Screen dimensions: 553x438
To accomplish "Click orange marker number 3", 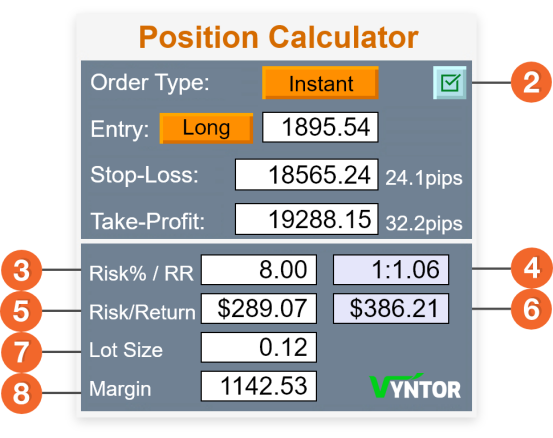I will pyautogui.click(x=22, y=270).
